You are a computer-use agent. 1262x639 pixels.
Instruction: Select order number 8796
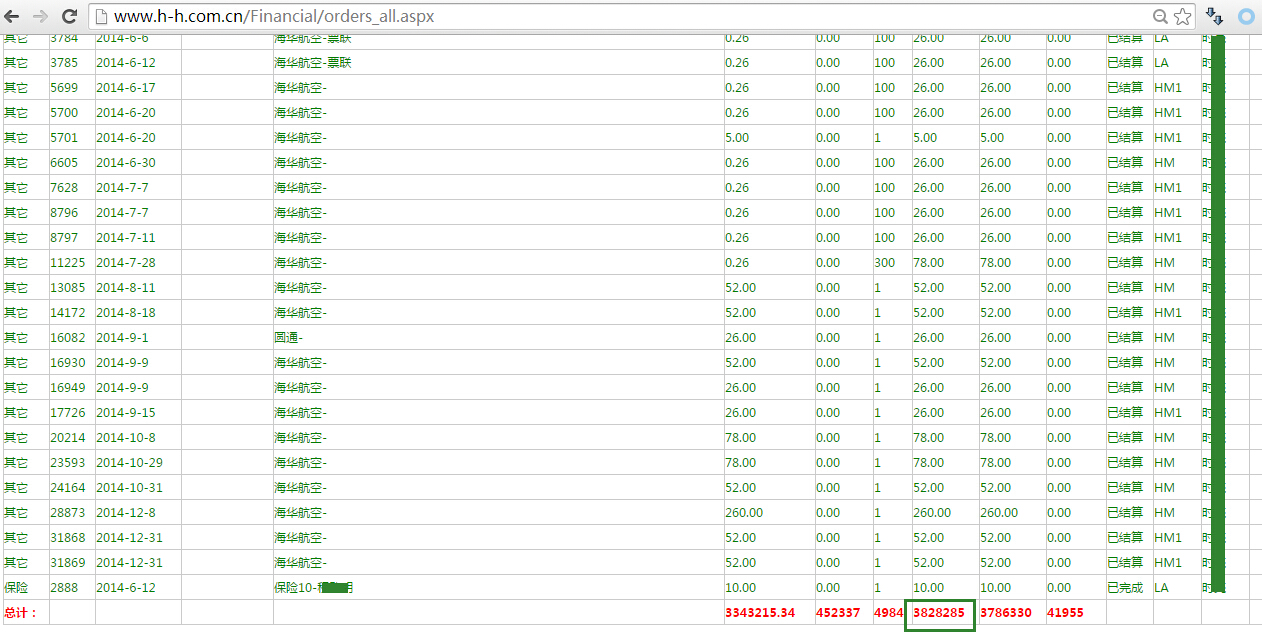[x=64, y=212]
